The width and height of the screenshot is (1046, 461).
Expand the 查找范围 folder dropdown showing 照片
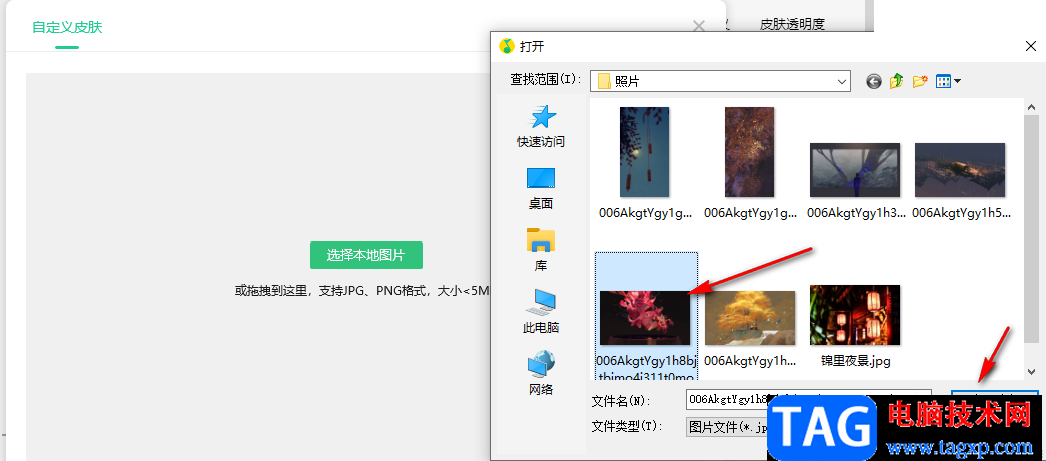(720, 81)
